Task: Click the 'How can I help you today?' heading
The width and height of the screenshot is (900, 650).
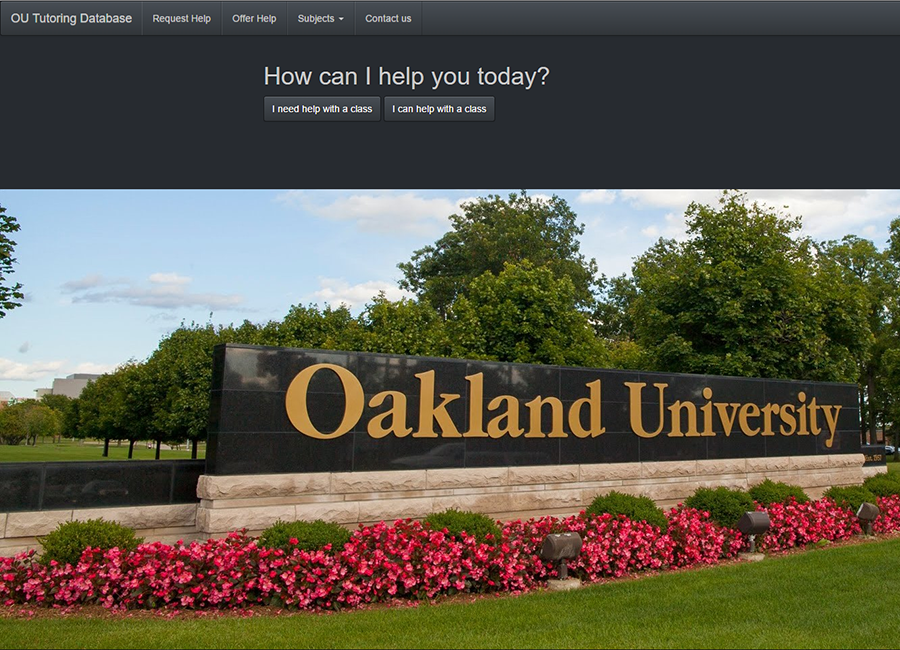Action: [406, 76]
